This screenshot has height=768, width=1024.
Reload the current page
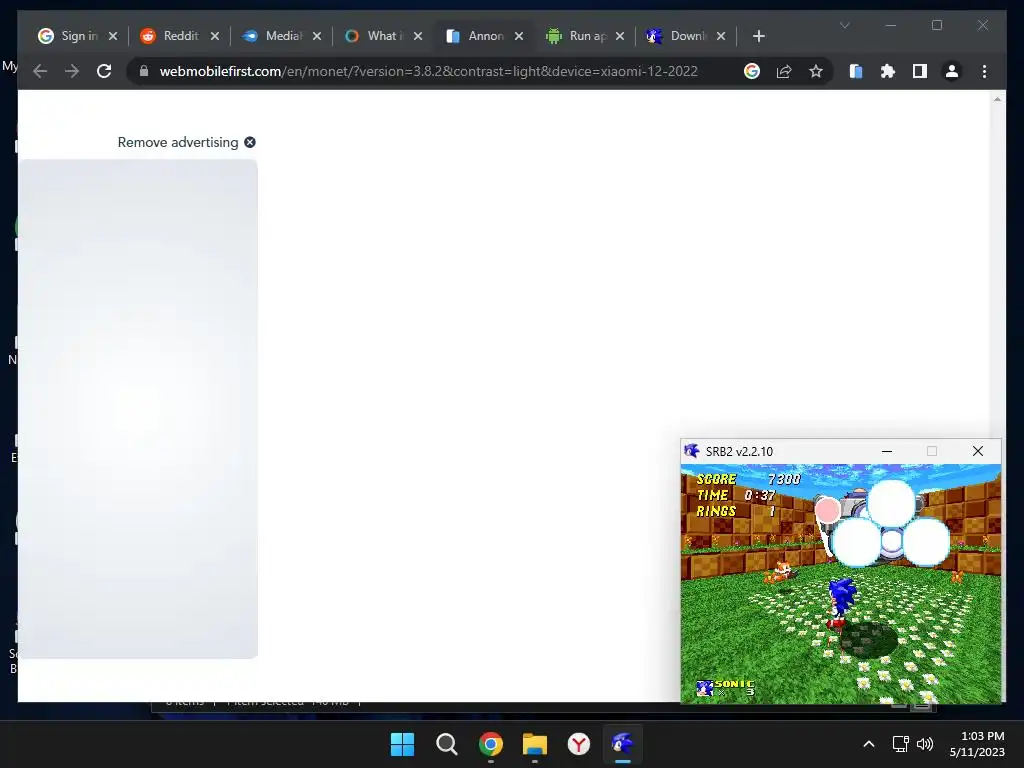pyautogui.click(x=104, y=71)
